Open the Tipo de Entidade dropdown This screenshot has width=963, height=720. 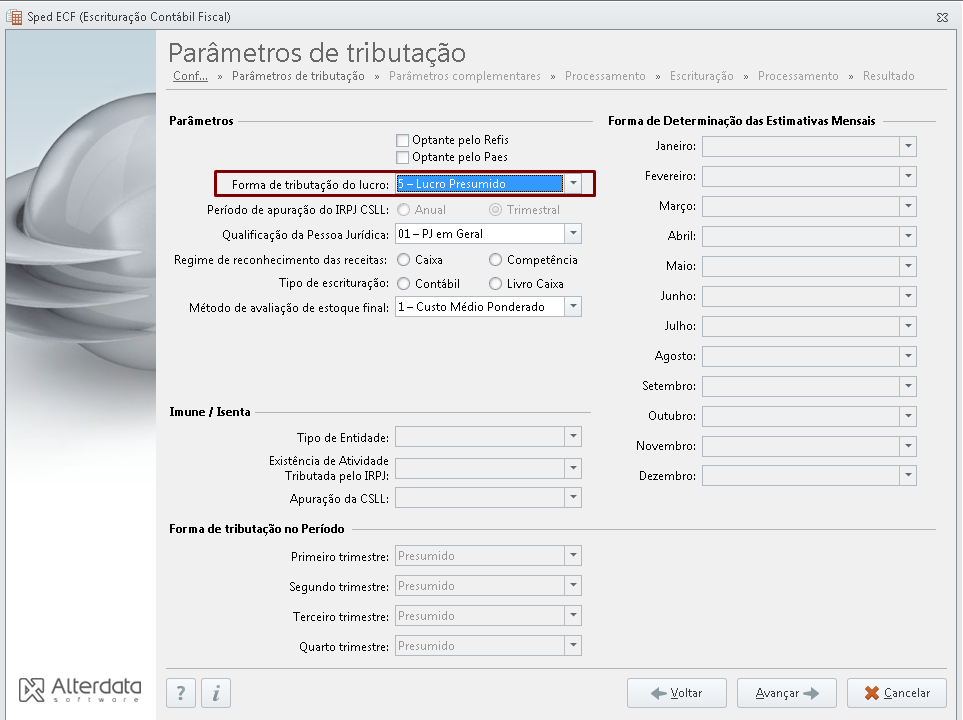[573, 437]
